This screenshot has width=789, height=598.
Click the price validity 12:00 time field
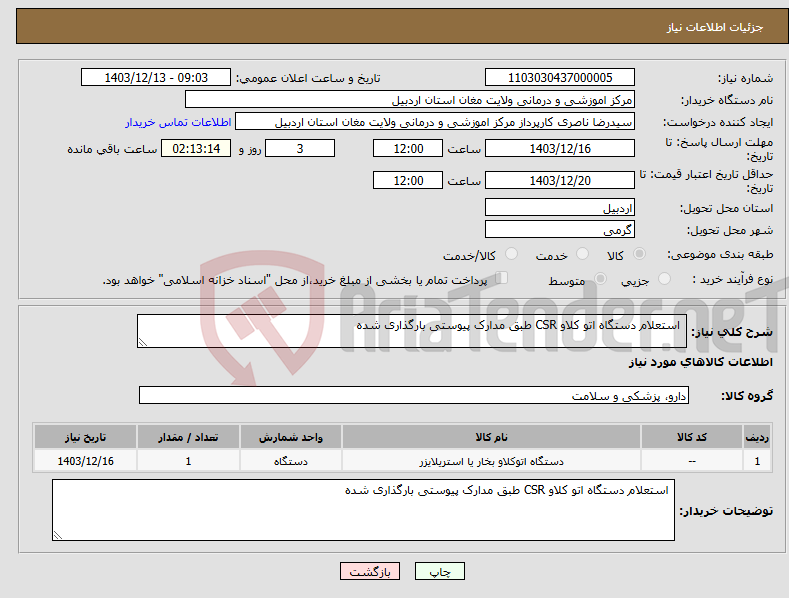click(x=408, y=180)
